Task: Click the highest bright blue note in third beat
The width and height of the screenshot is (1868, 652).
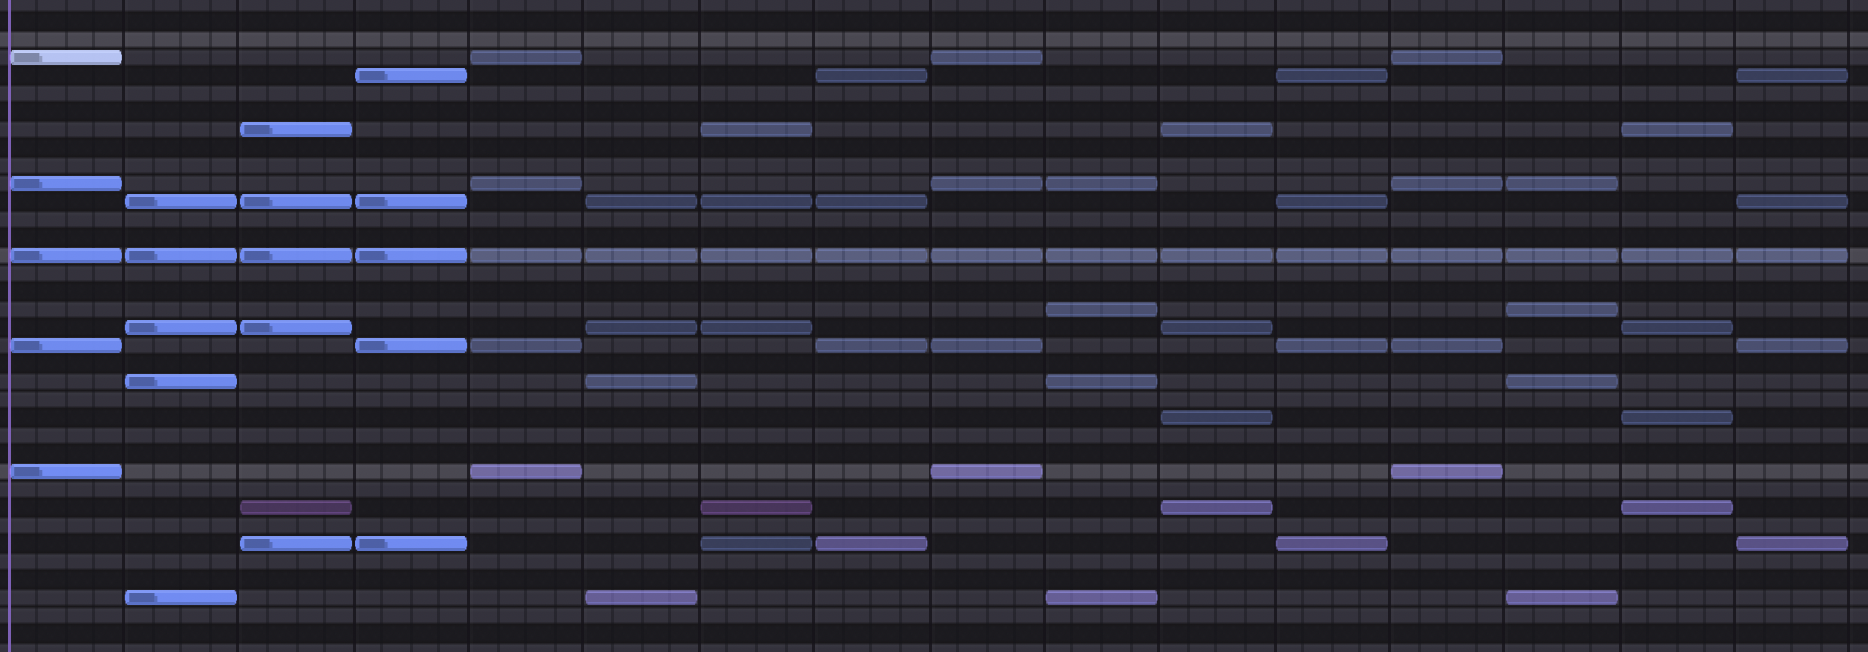Action: 296,129
